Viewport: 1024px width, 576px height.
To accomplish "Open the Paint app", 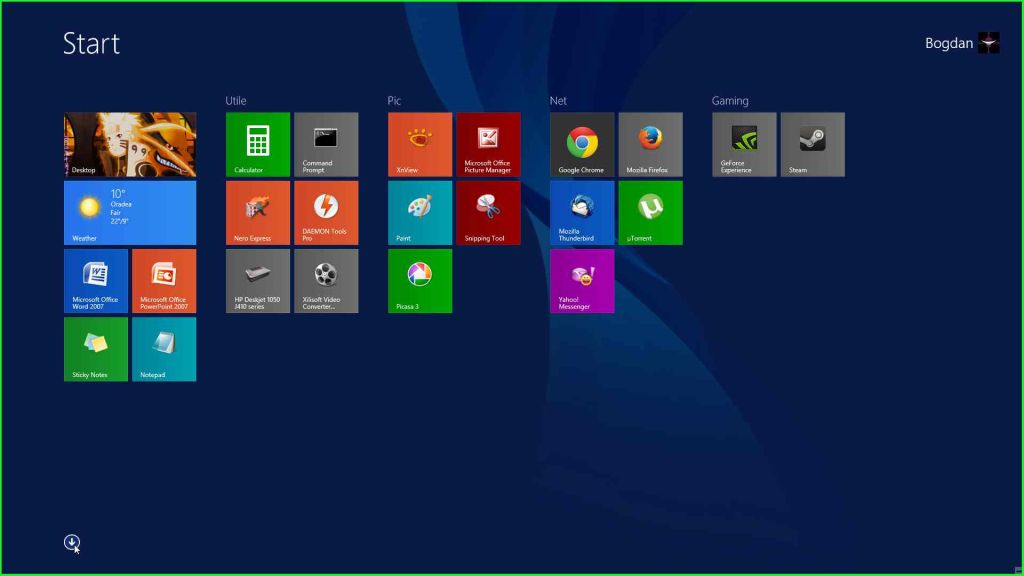I will pyautogui.click(x=420, y=213).
